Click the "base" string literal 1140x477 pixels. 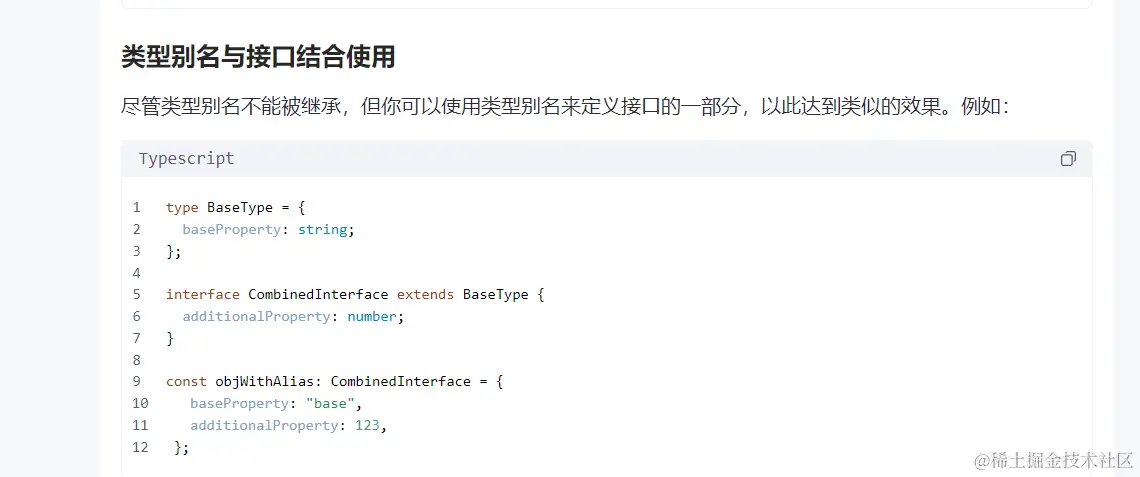point(330,403)
